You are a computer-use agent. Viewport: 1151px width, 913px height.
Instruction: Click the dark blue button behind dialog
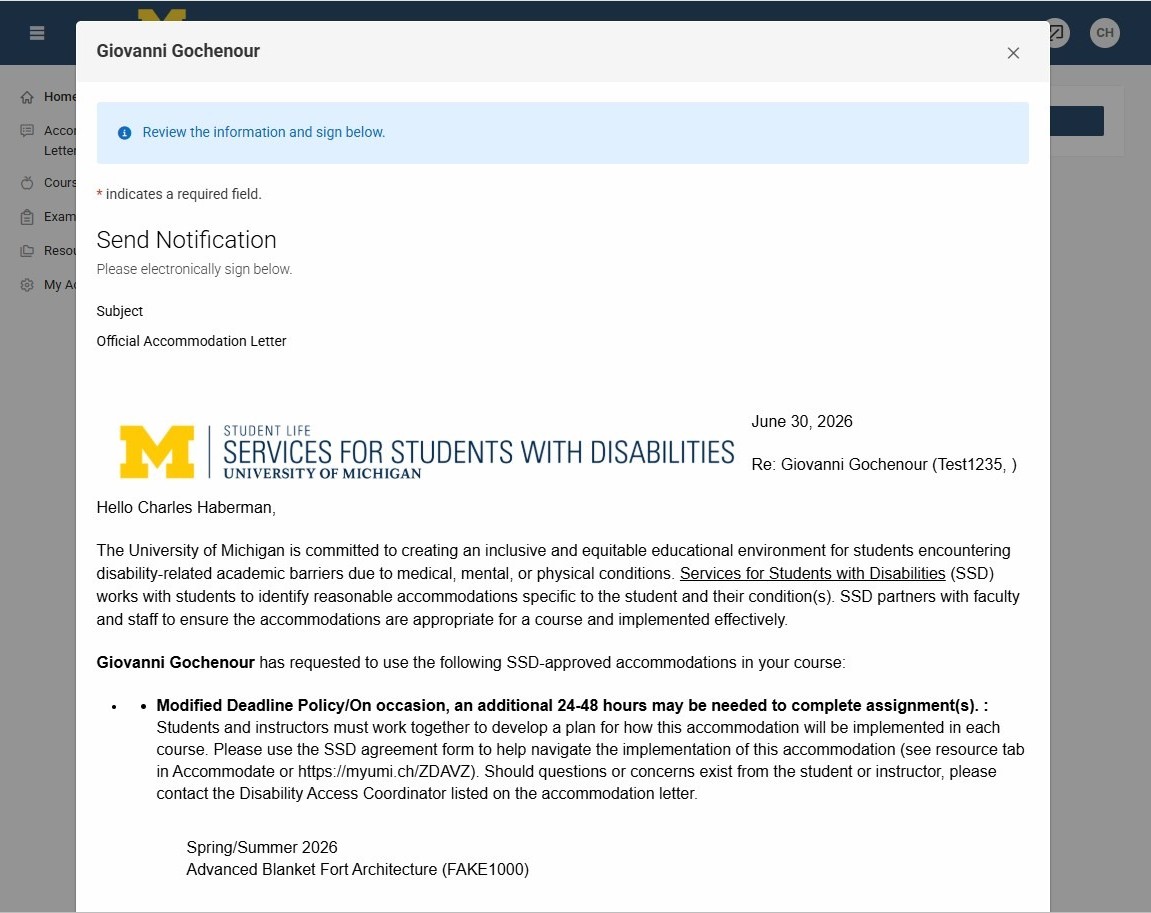pos(1077,121)
